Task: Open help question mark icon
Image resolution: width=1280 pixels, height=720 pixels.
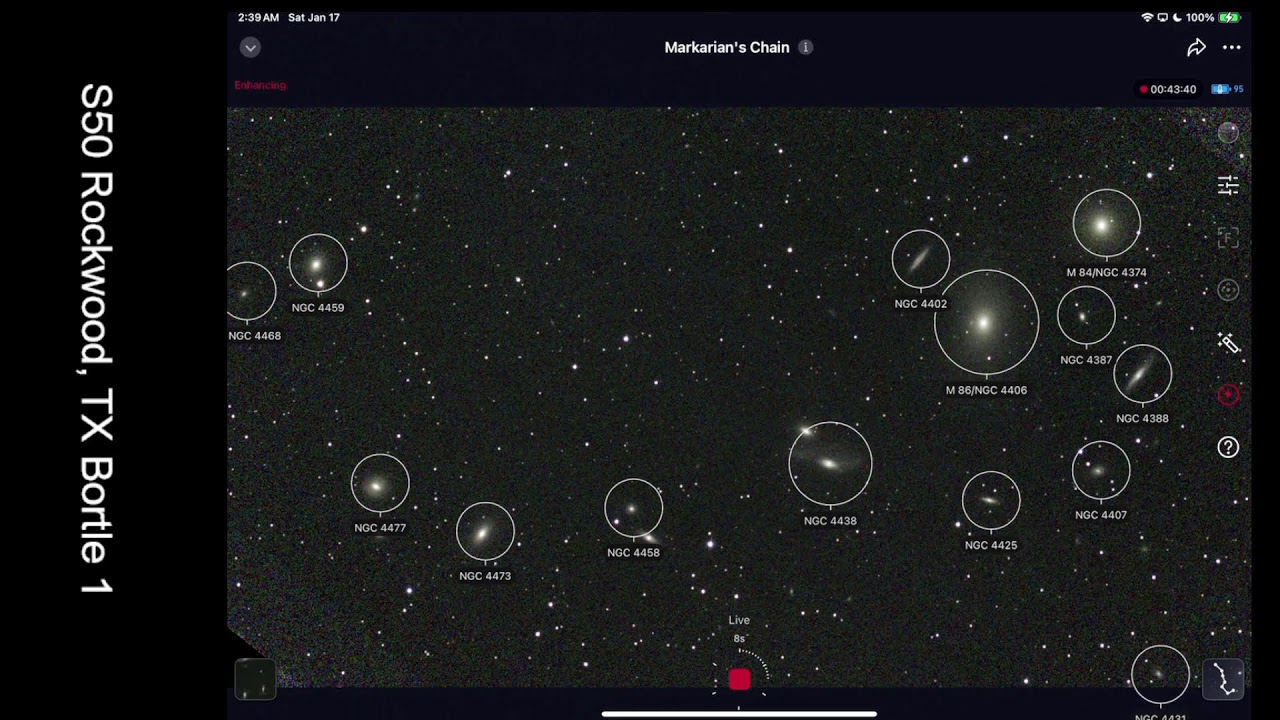Action: pyautogui.click(x=1228, y=447)
